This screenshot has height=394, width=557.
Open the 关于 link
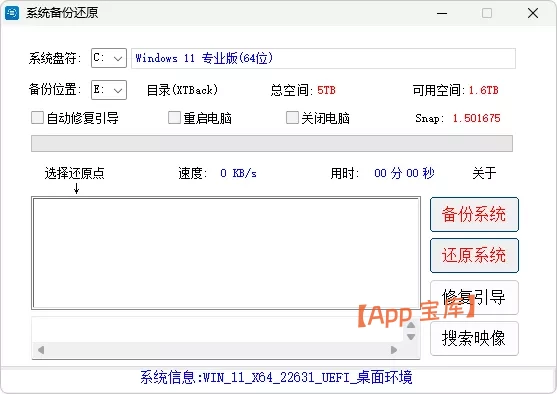point(484,173)
